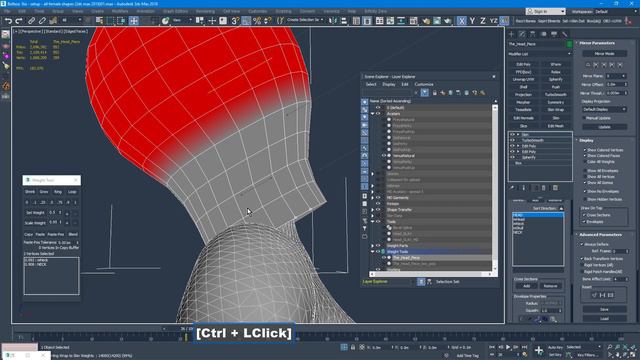Open the Edit menu in Scene Explorer
The height and width of the screenshot is (360, 640).
[x=404, y=84]
